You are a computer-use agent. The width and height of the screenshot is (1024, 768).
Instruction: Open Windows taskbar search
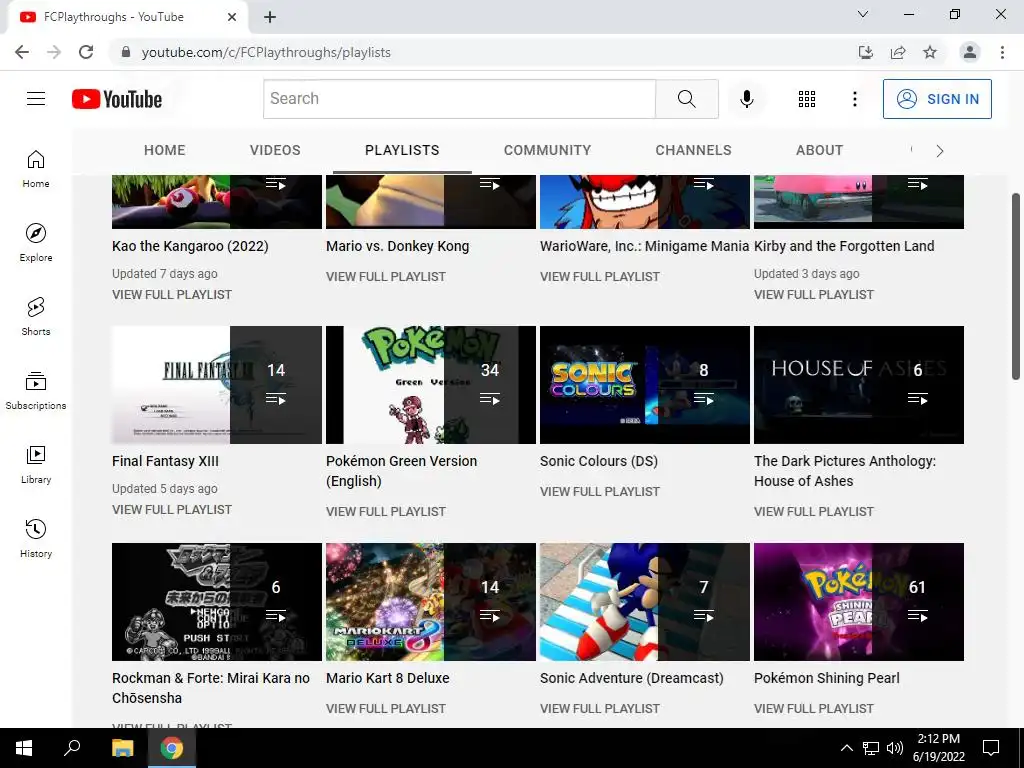(72, 748)
